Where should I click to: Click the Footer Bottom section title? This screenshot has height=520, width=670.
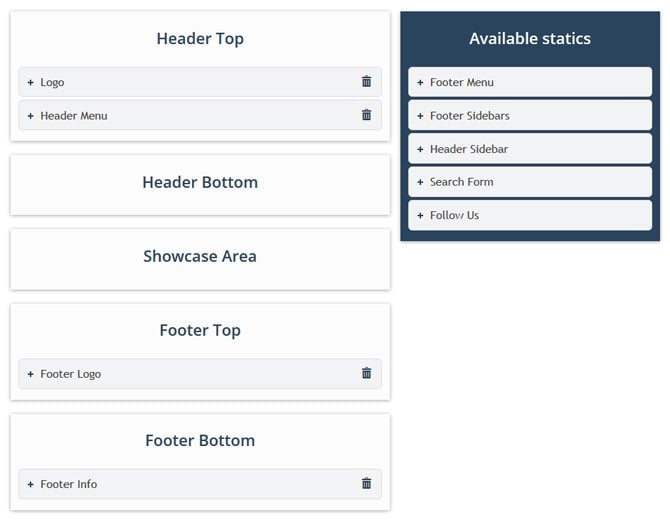[200, 440]
